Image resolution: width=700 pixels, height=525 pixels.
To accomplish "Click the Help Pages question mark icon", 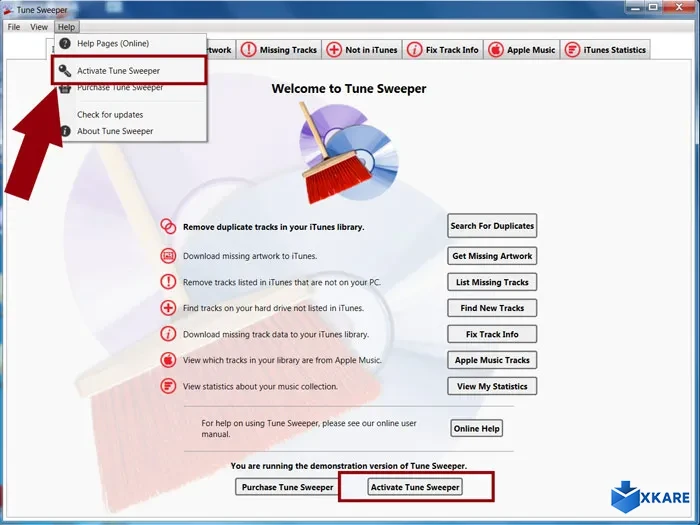I will (65, 43).
